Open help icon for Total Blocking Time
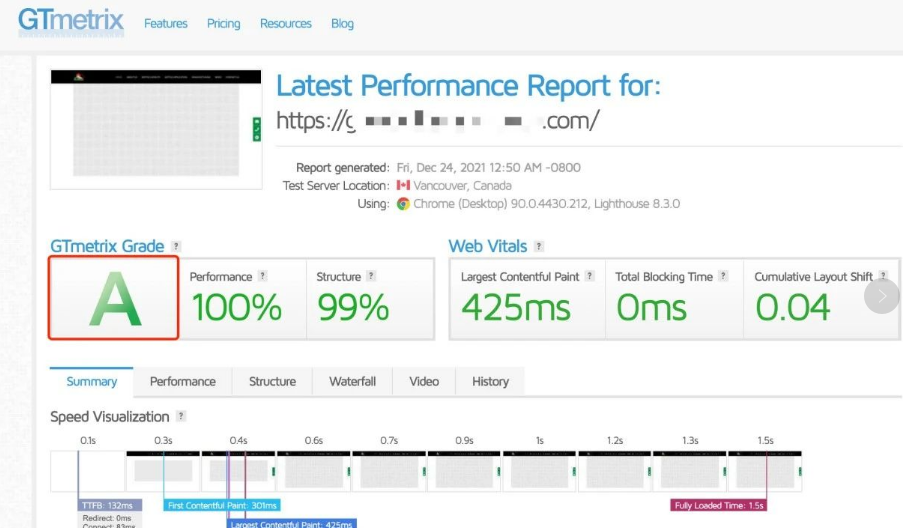 723,276
